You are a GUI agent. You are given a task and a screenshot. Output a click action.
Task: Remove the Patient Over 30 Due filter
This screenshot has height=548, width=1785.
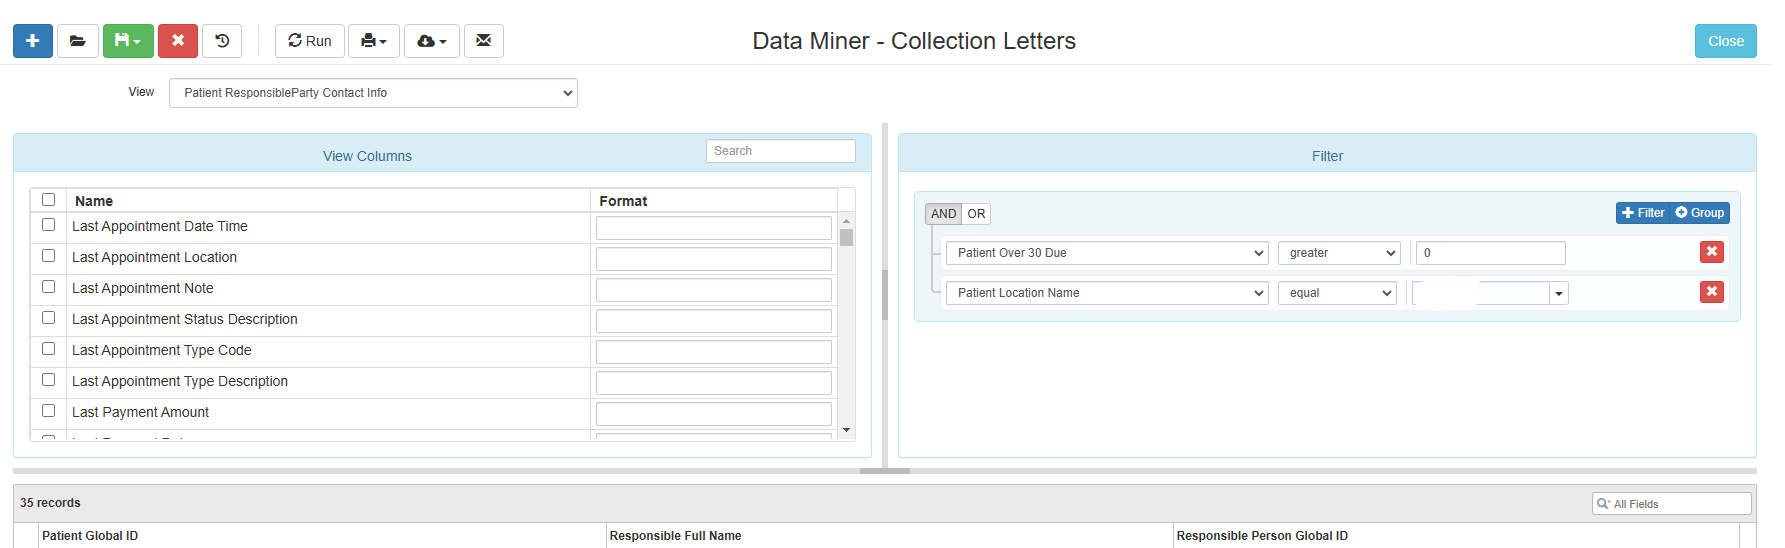point(1712,252)
